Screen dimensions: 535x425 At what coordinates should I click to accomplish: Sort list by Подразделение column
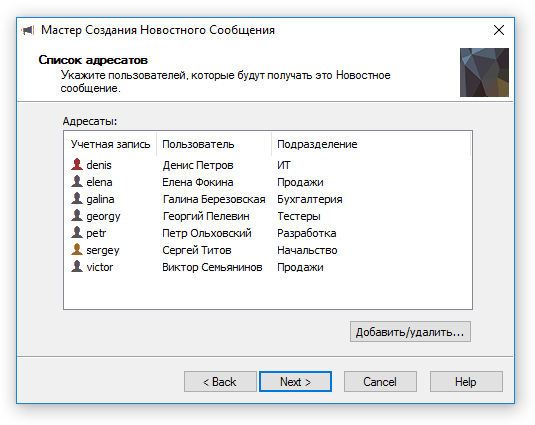coord(371,144)
